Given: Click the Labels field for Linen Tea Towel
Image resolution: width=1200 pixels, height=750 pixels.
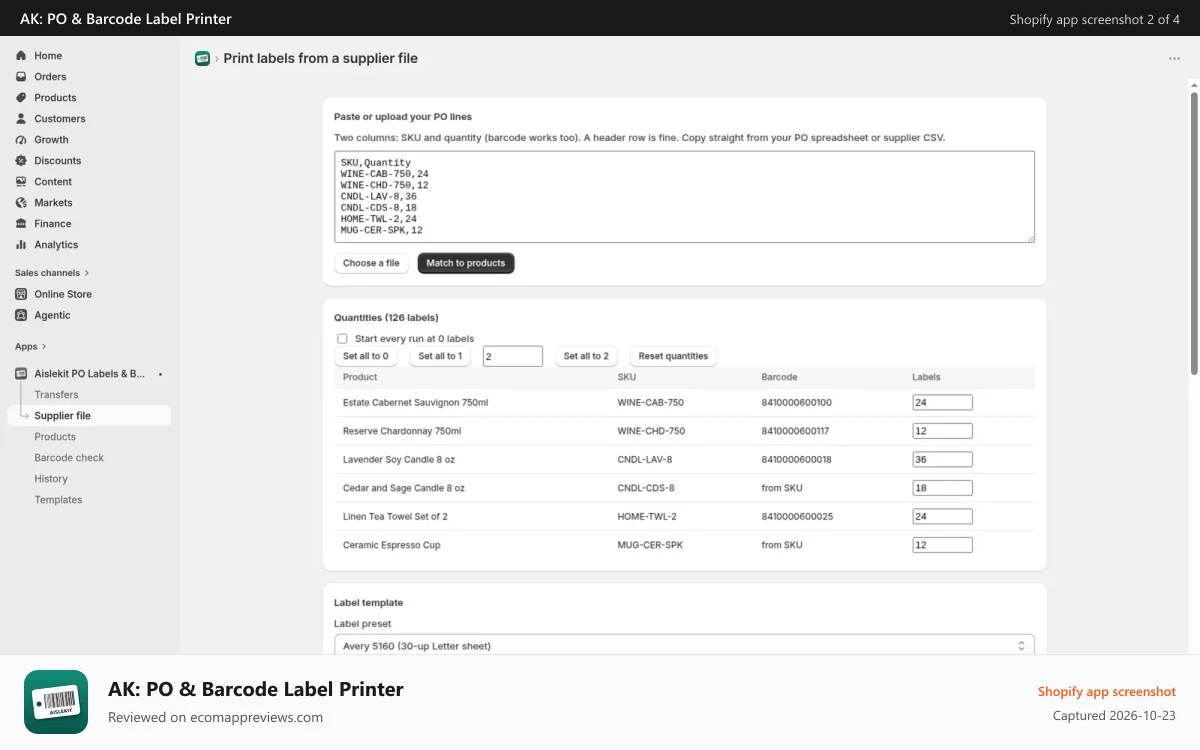Looking at the screenshot, I should (942, 516).
